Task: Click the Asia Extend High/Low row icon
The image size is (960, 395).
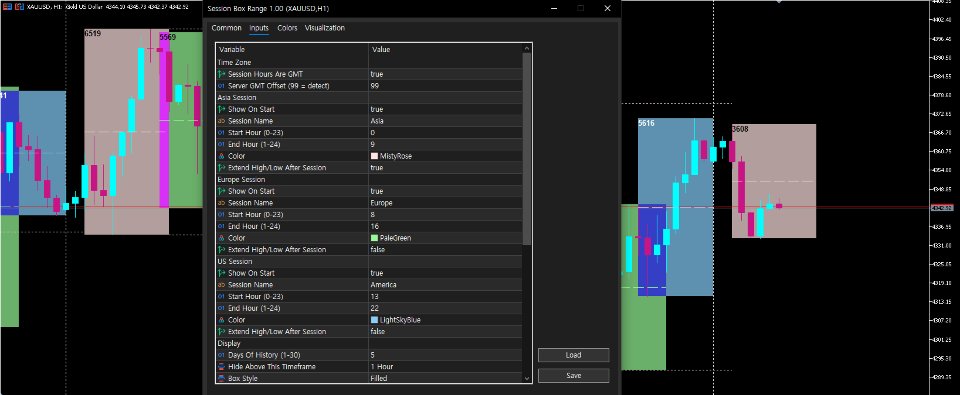Action: (x=222, y=167)
